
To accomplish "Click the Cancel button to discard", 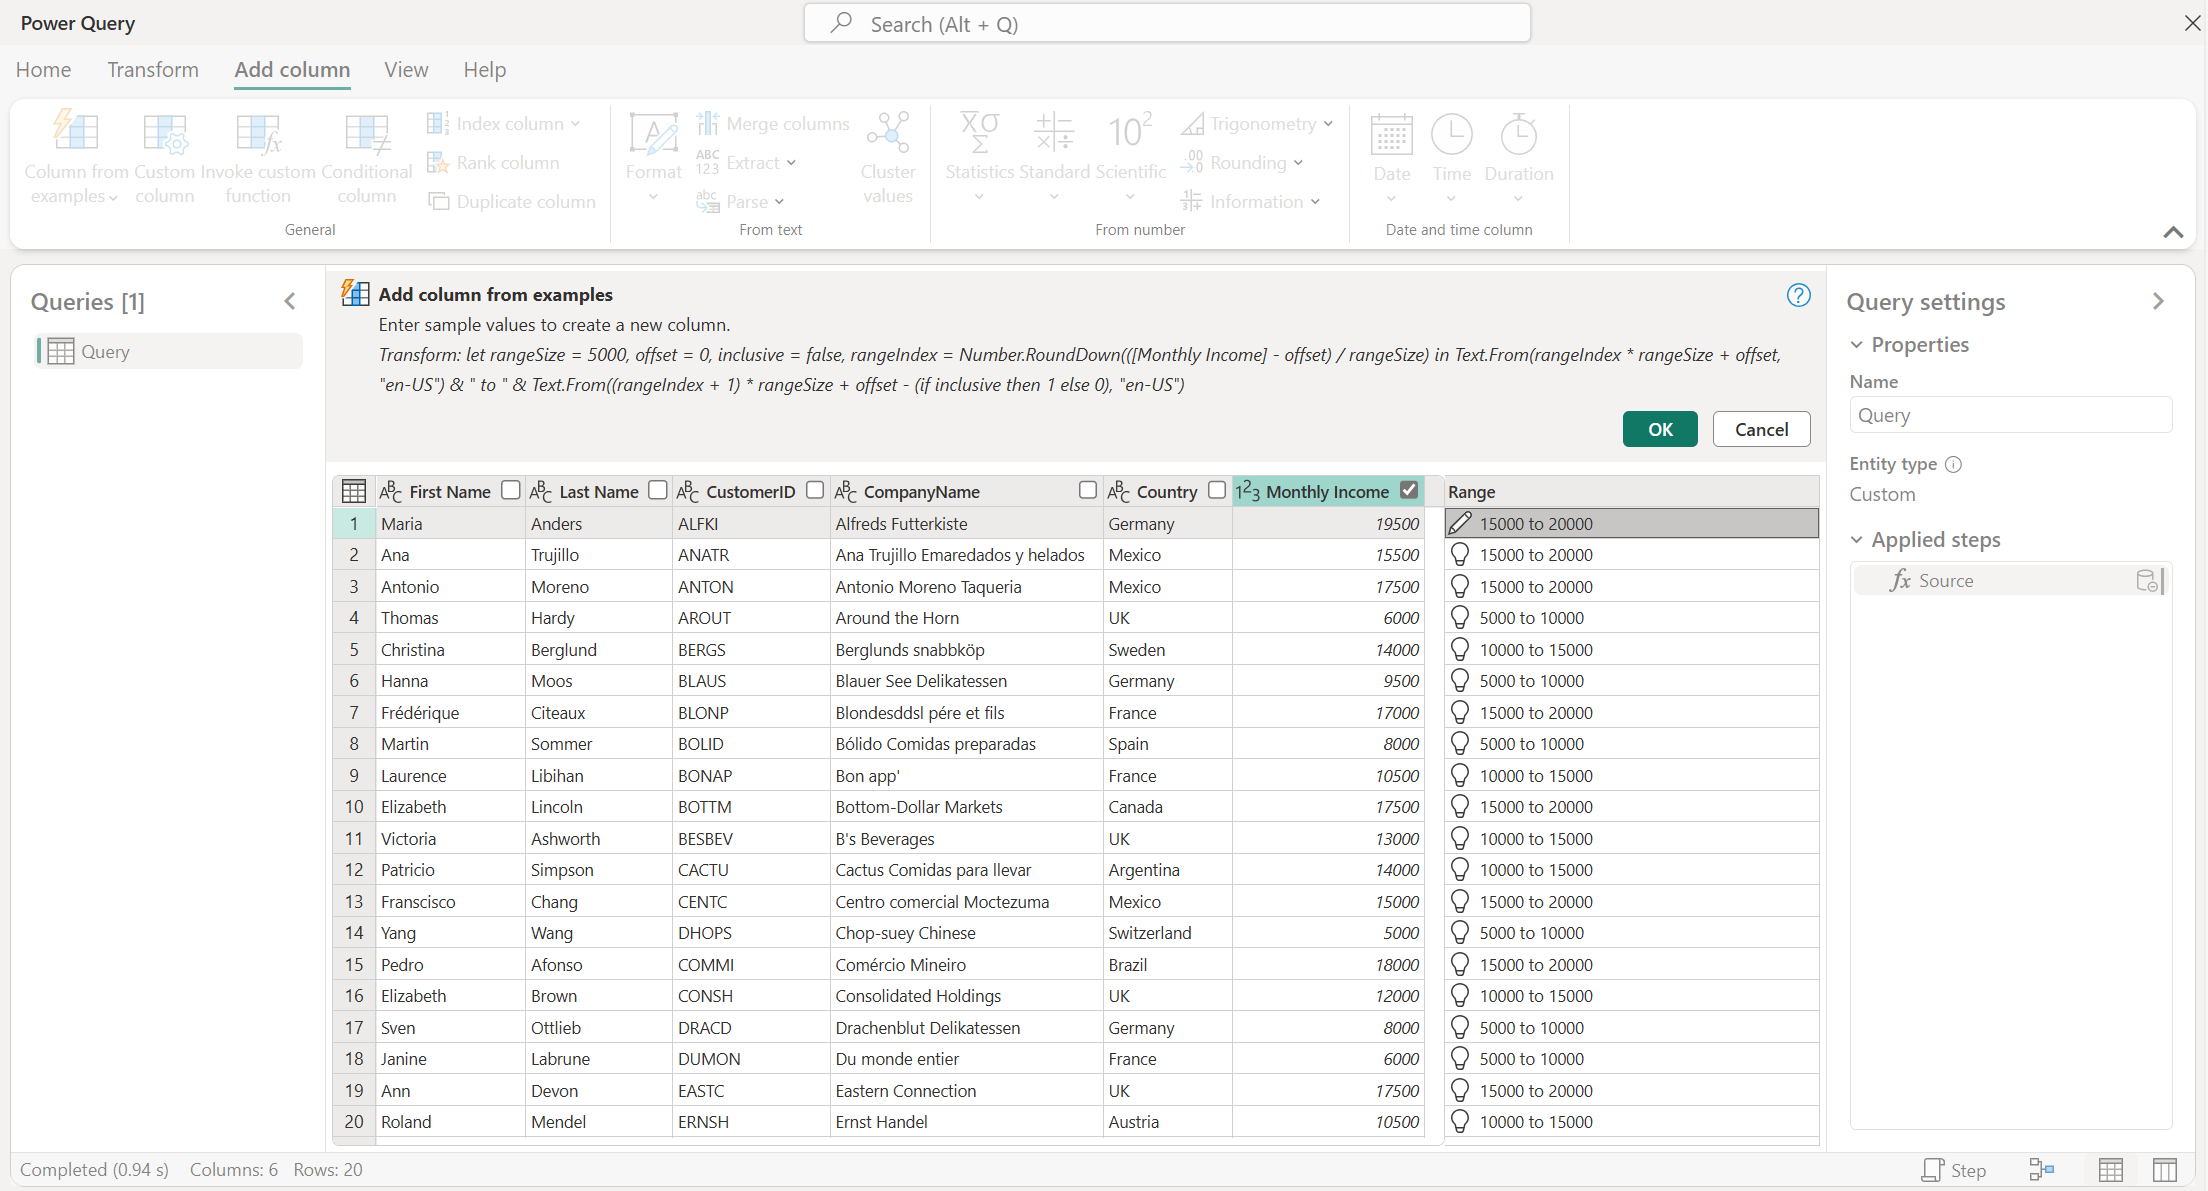I will point(1759,430).
